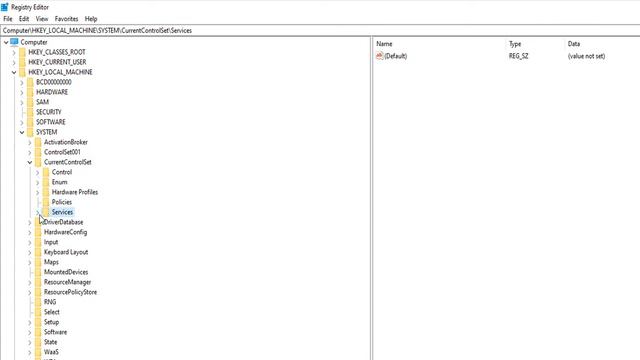640x360 pixels.
Task: Click the HKEY_LOCAL_MACHINE folder icon
Action: (x=22, y=72)
